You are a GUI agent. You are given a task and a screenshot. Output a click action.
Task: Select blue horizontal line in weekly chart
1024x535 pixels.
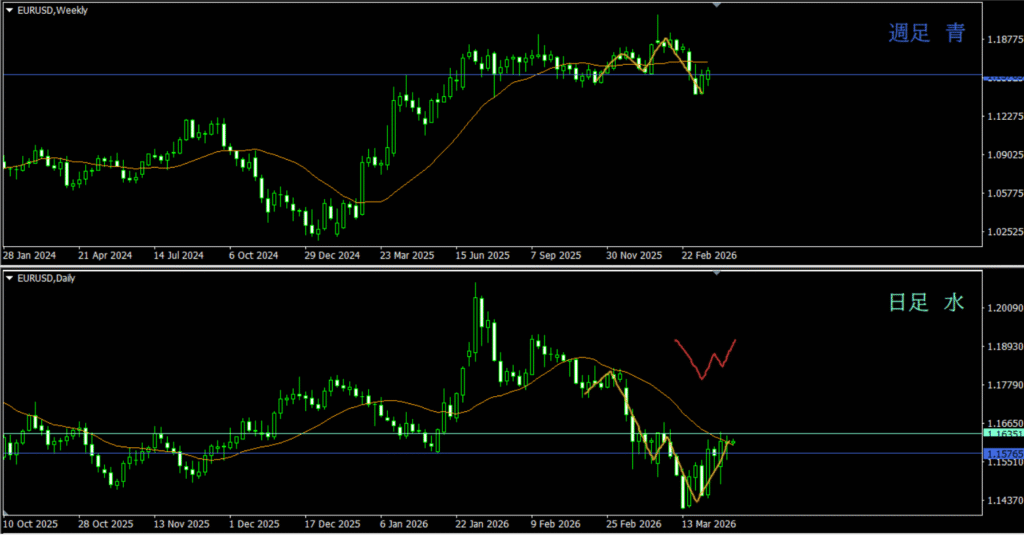click(x=300, y=75)
